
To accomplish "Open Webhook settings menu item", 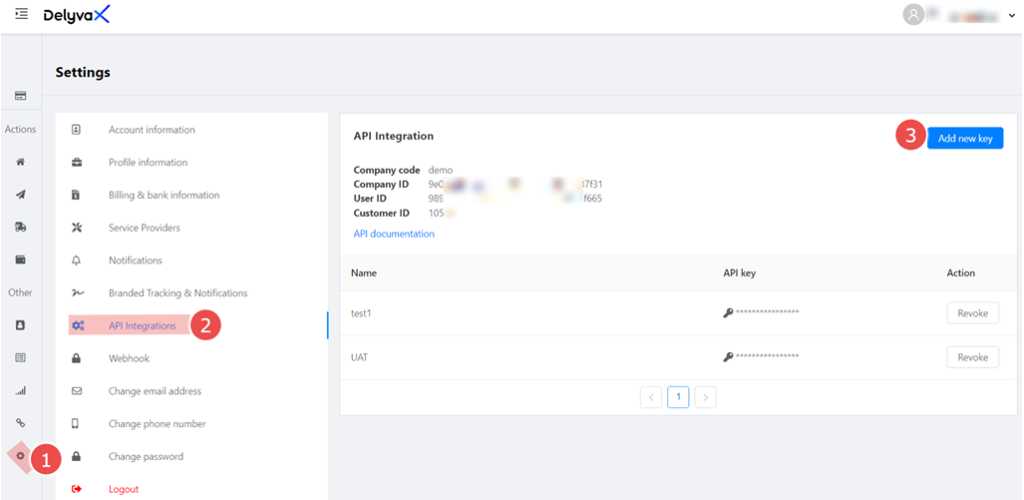I will click(129, 358).
